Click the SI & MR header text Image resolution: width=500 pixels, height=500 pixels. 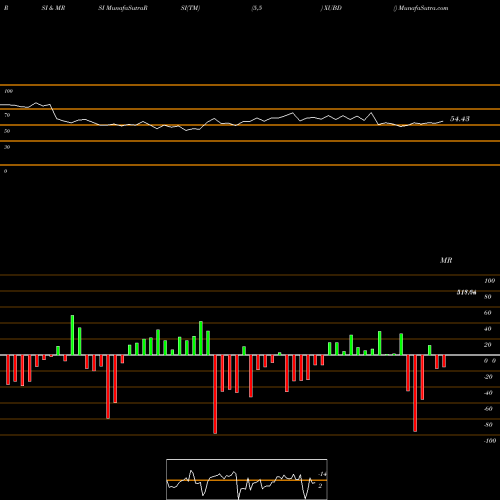click(x=53, y=8)
